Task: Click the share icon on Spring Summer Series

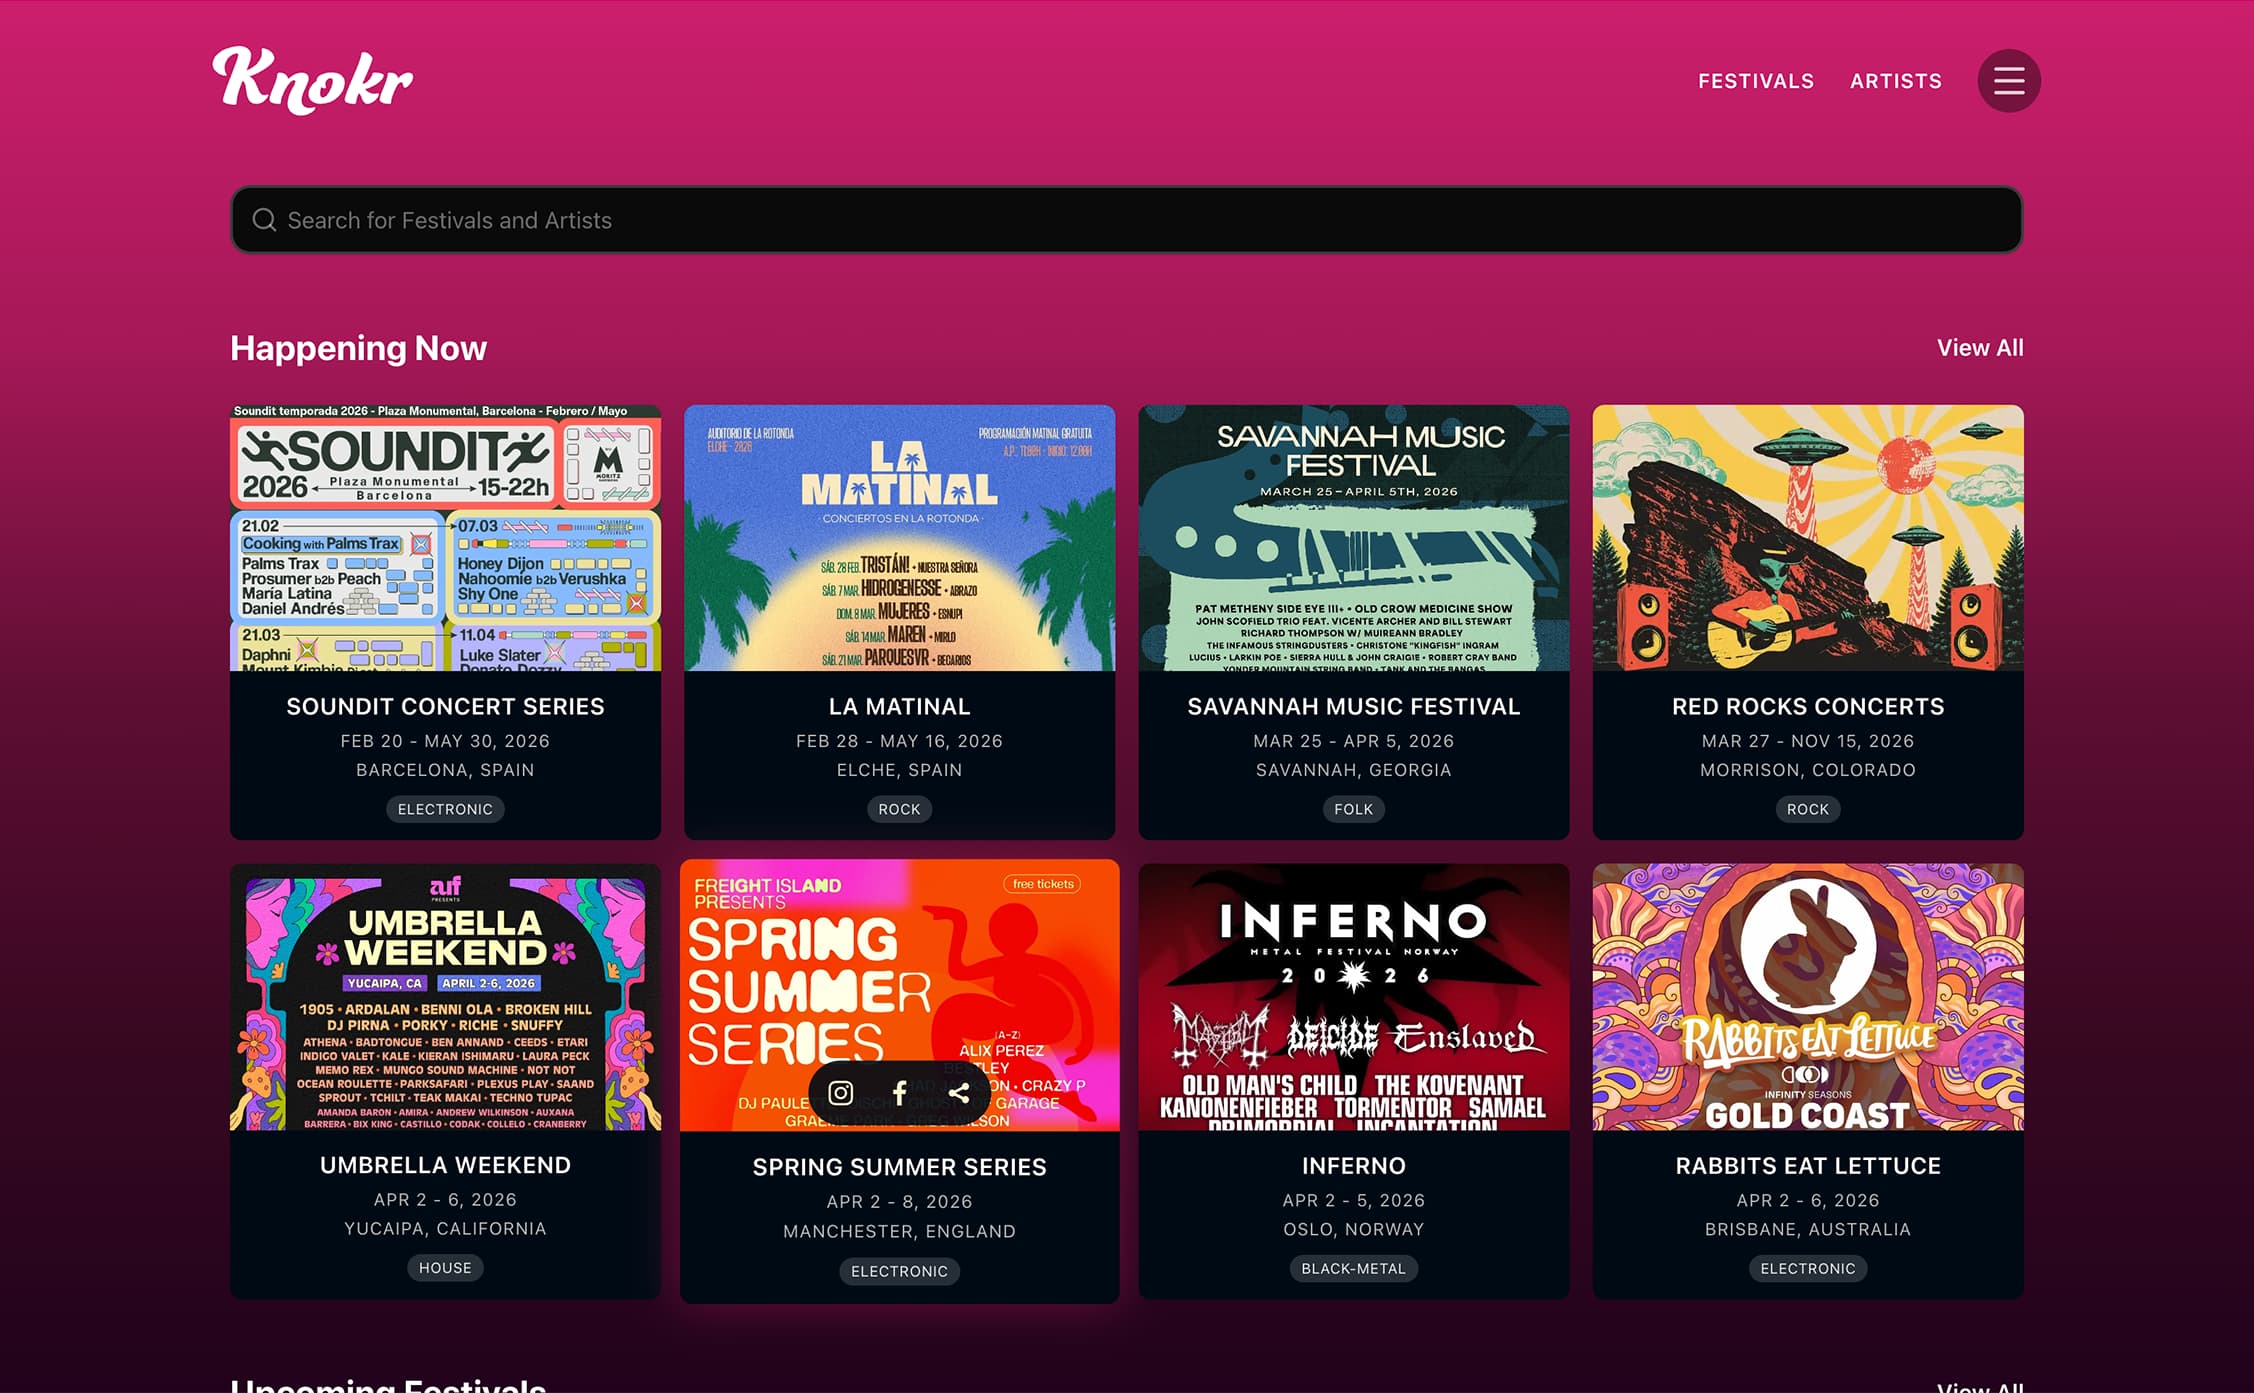Action: [x=958, y=1093]
